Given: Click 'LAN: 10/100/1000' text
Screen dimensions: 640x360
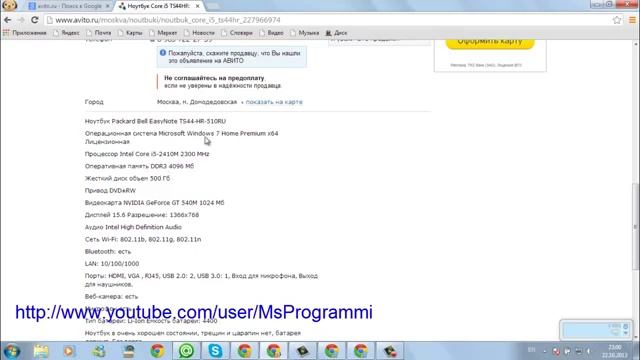Looking at the screenshot, I should tap(112, 264).
